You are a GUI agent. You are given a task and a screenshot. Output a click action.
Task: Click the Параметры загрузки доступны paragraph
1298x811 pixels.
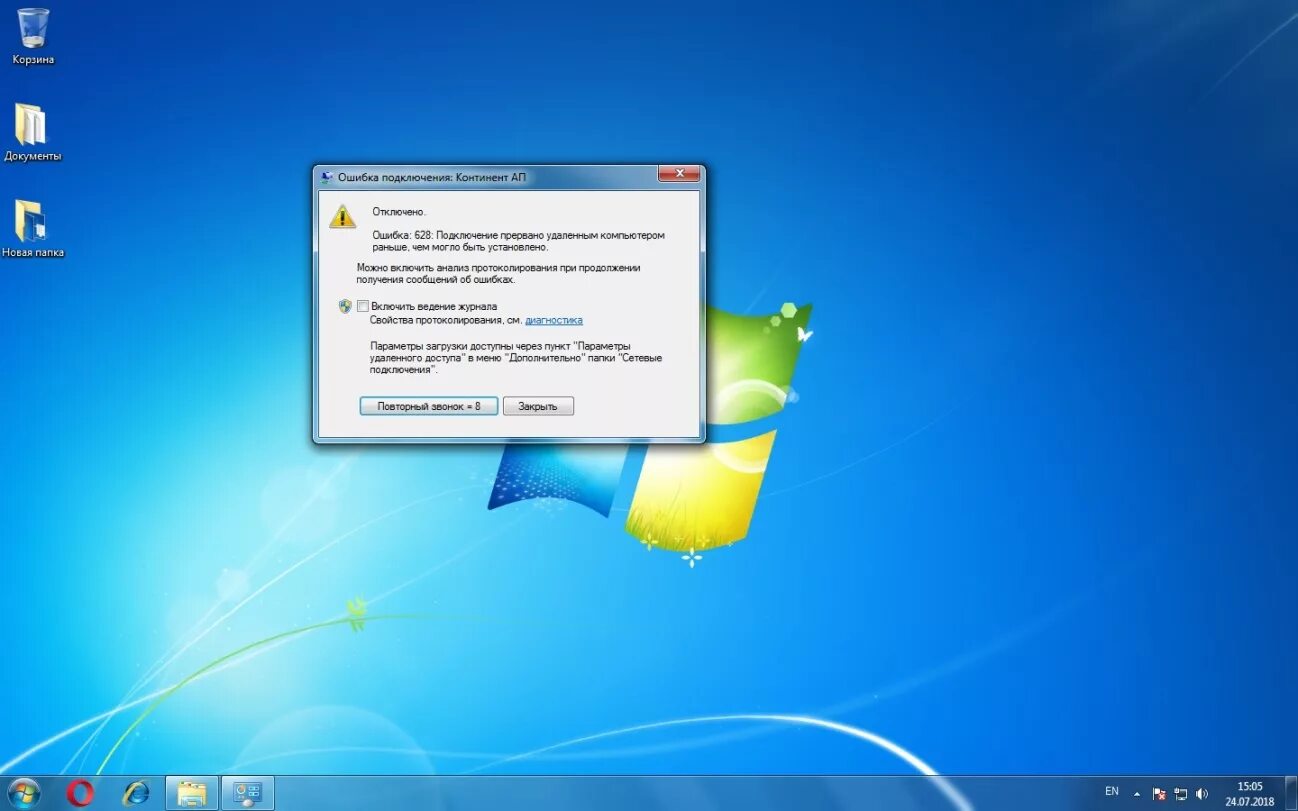pos(516,357)
